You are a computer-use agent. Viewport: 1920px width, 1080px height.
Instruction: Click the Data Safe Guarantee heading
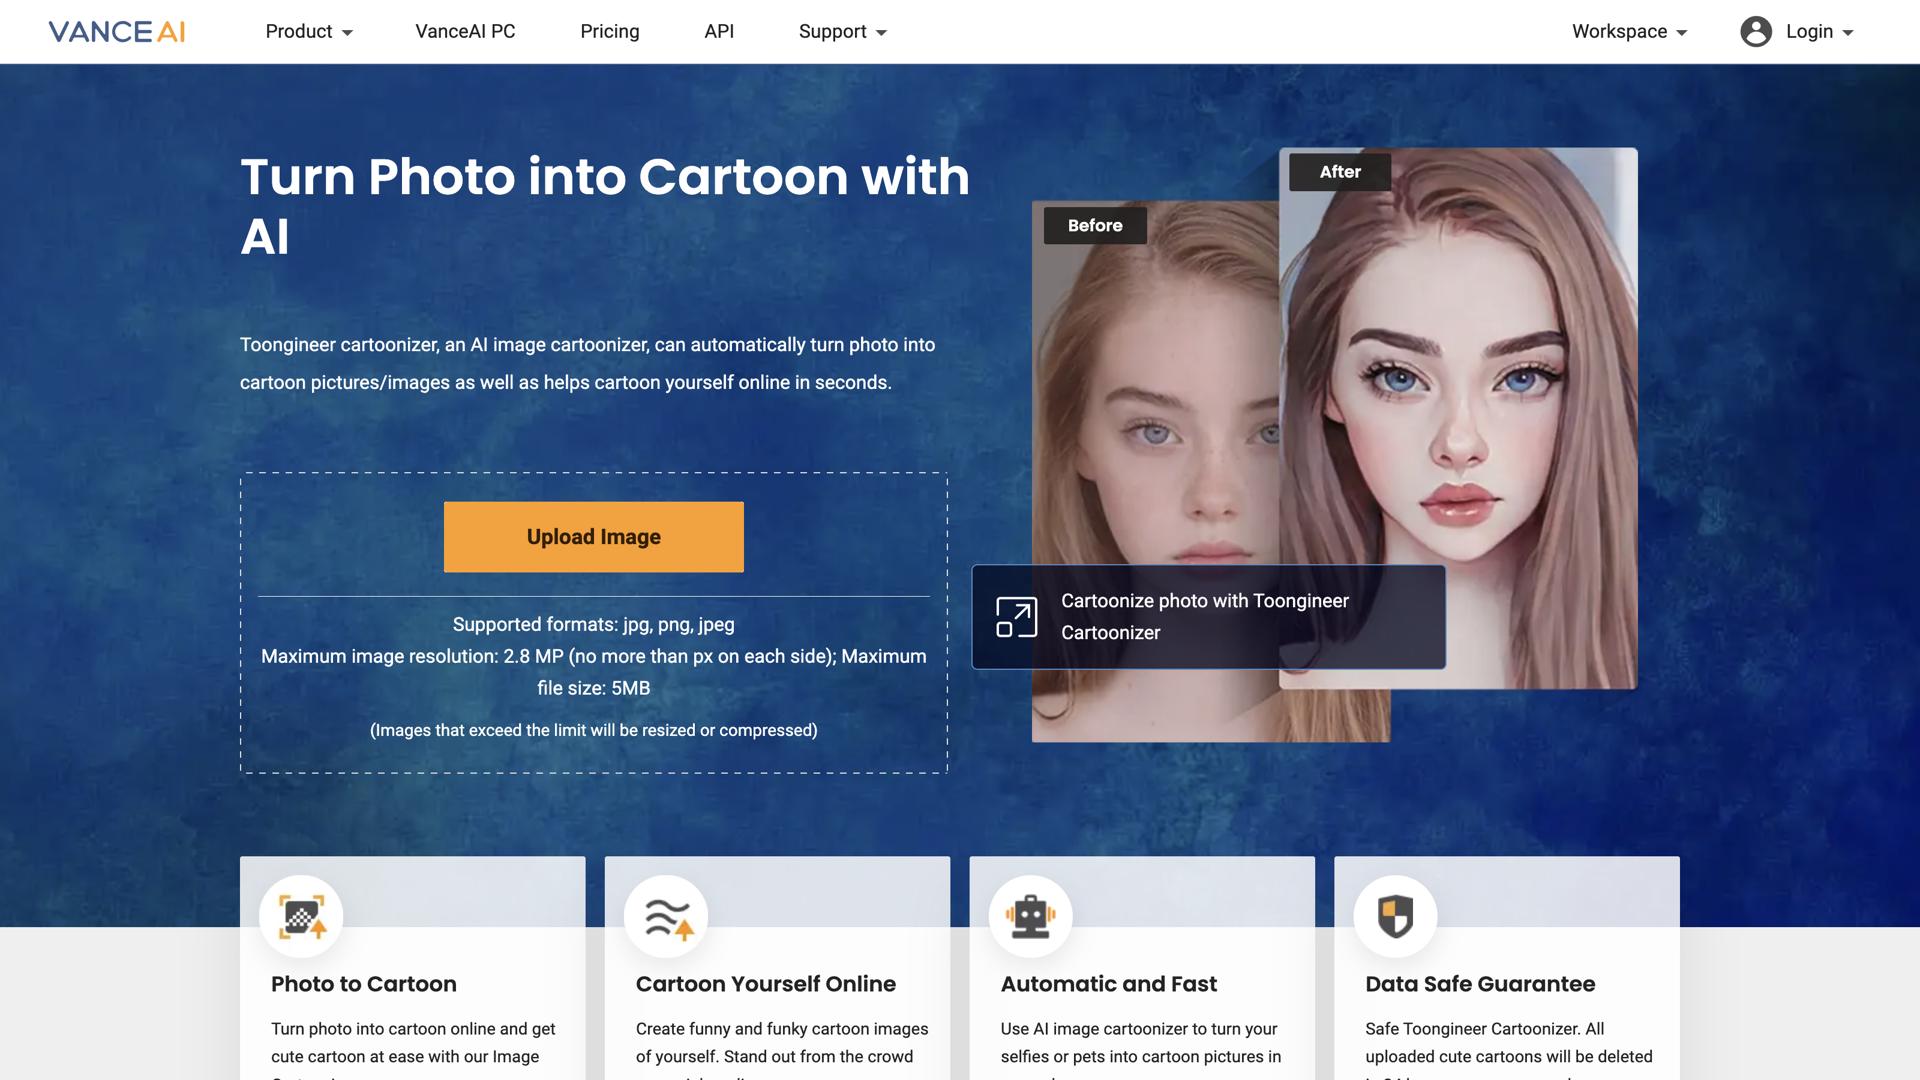pos(1479,984)
